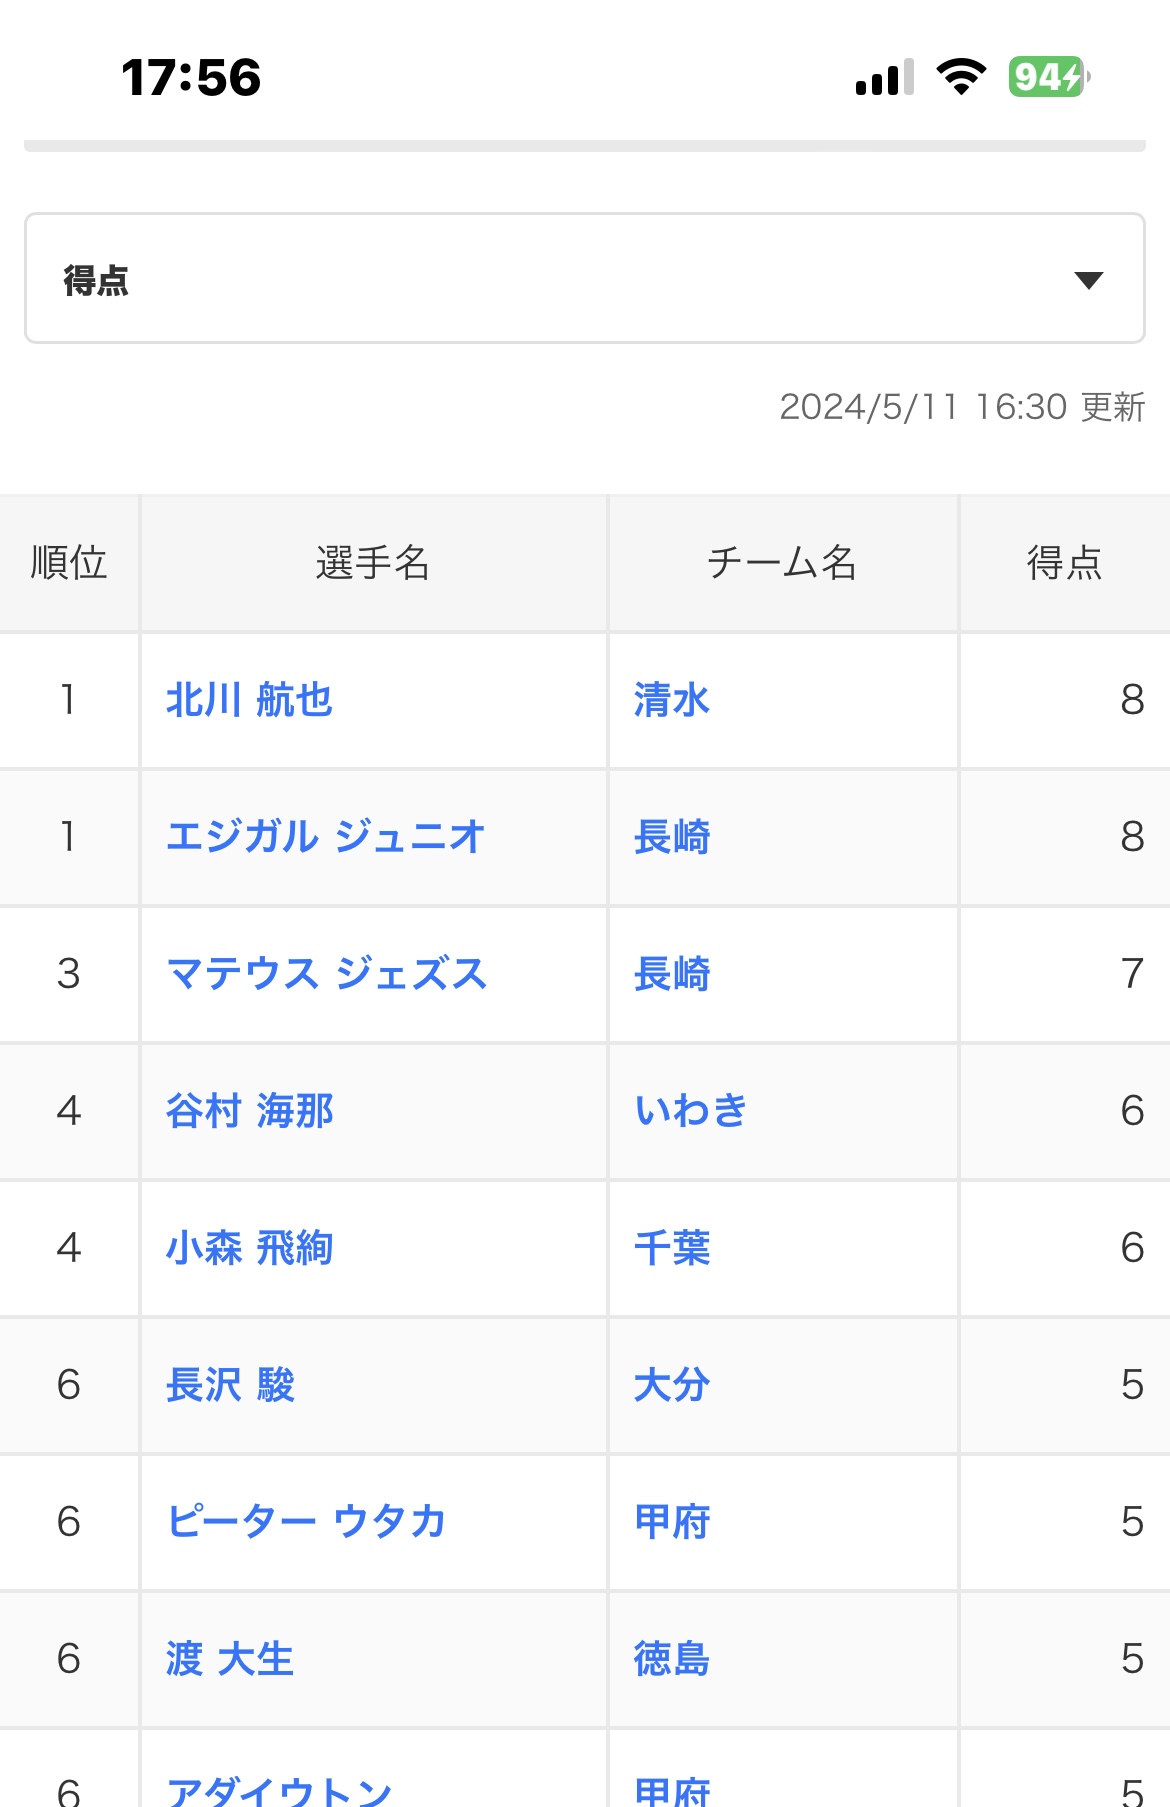
Task: Click the 選手名 column header
Action: point(373,563)
